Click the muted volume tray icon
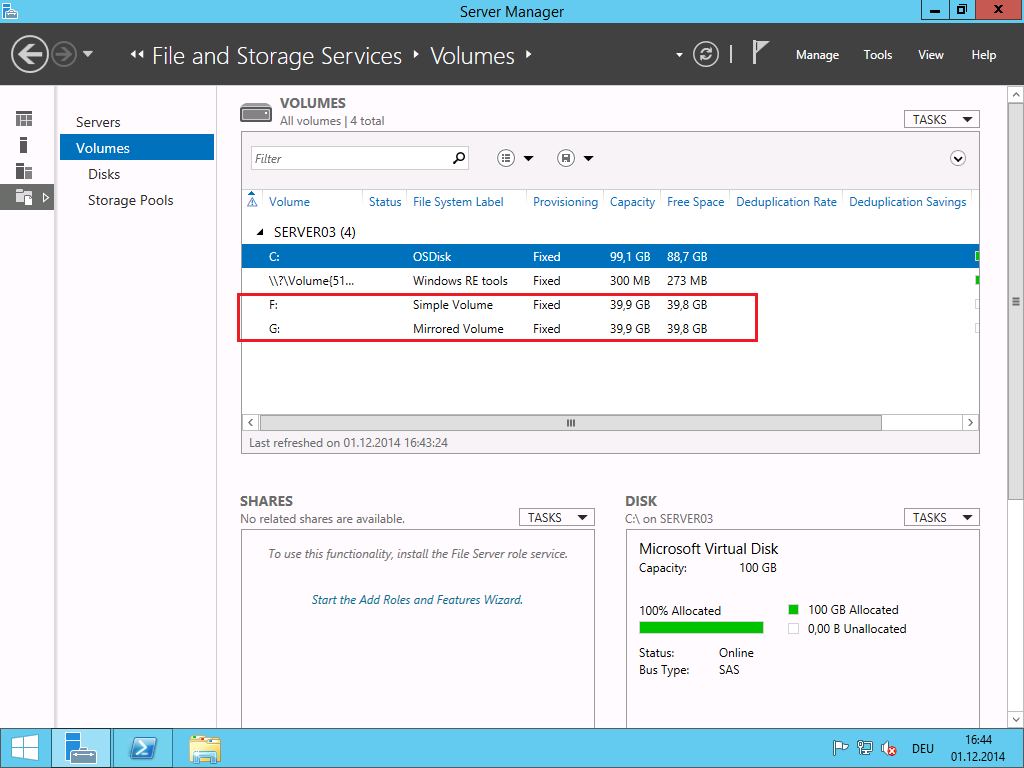The height and width of the screenshot is (768, 1024). [889, 748]
